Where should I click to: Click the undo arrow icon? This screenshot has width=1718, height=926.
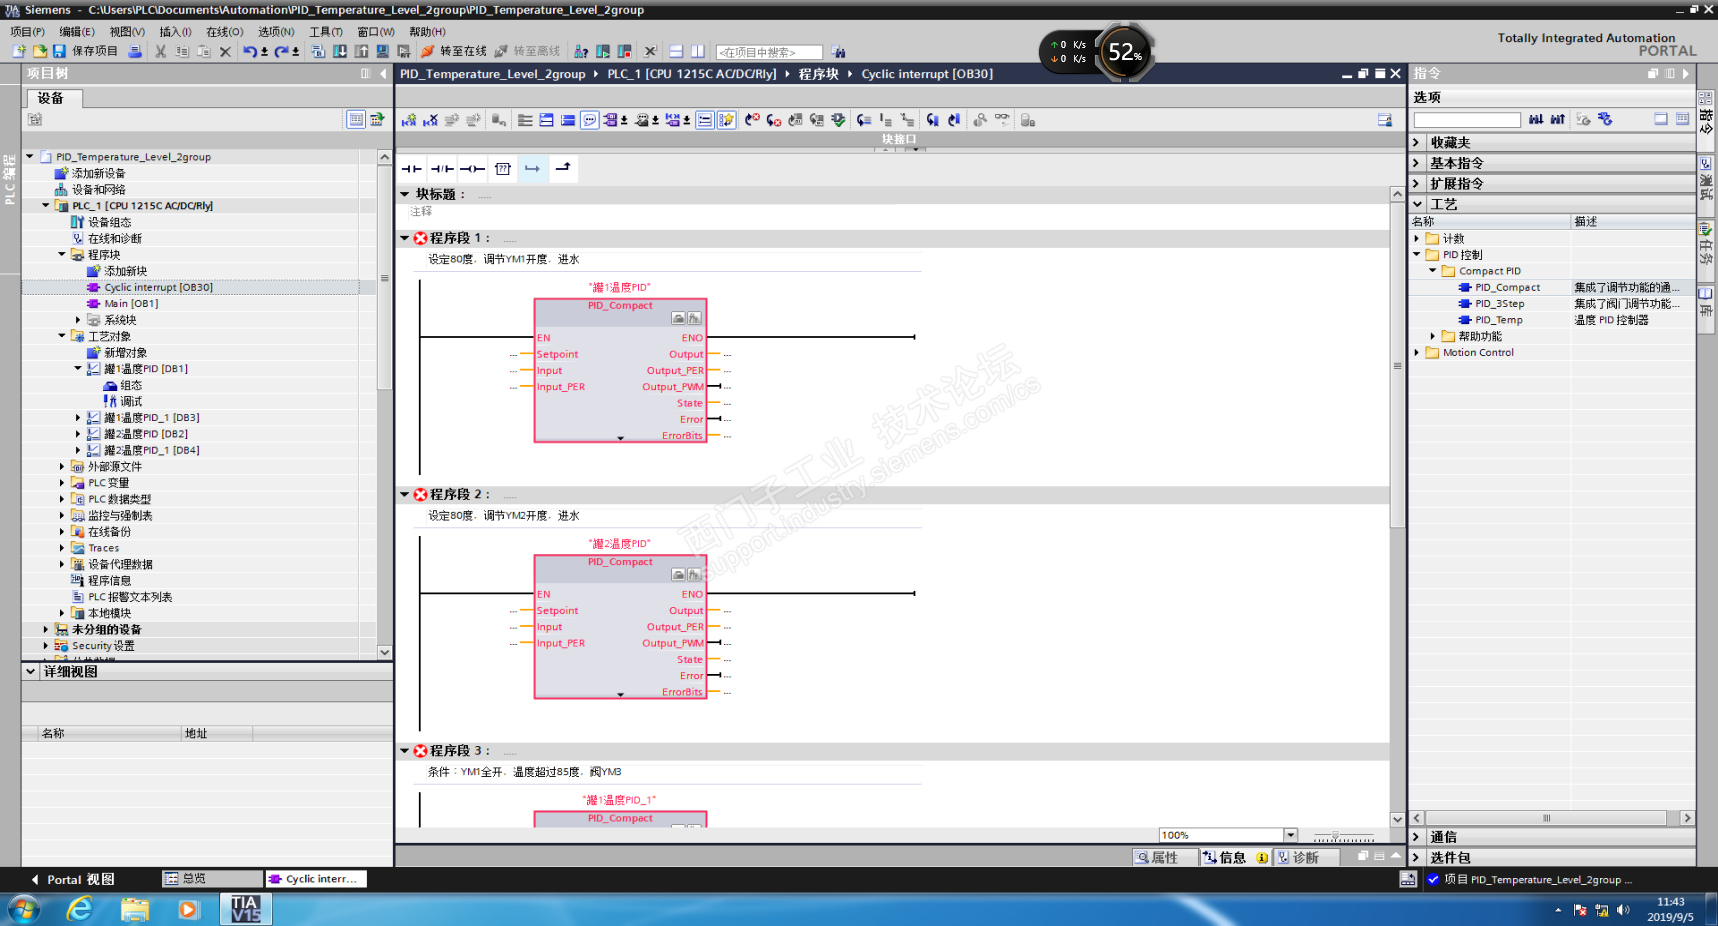(249, 51)
